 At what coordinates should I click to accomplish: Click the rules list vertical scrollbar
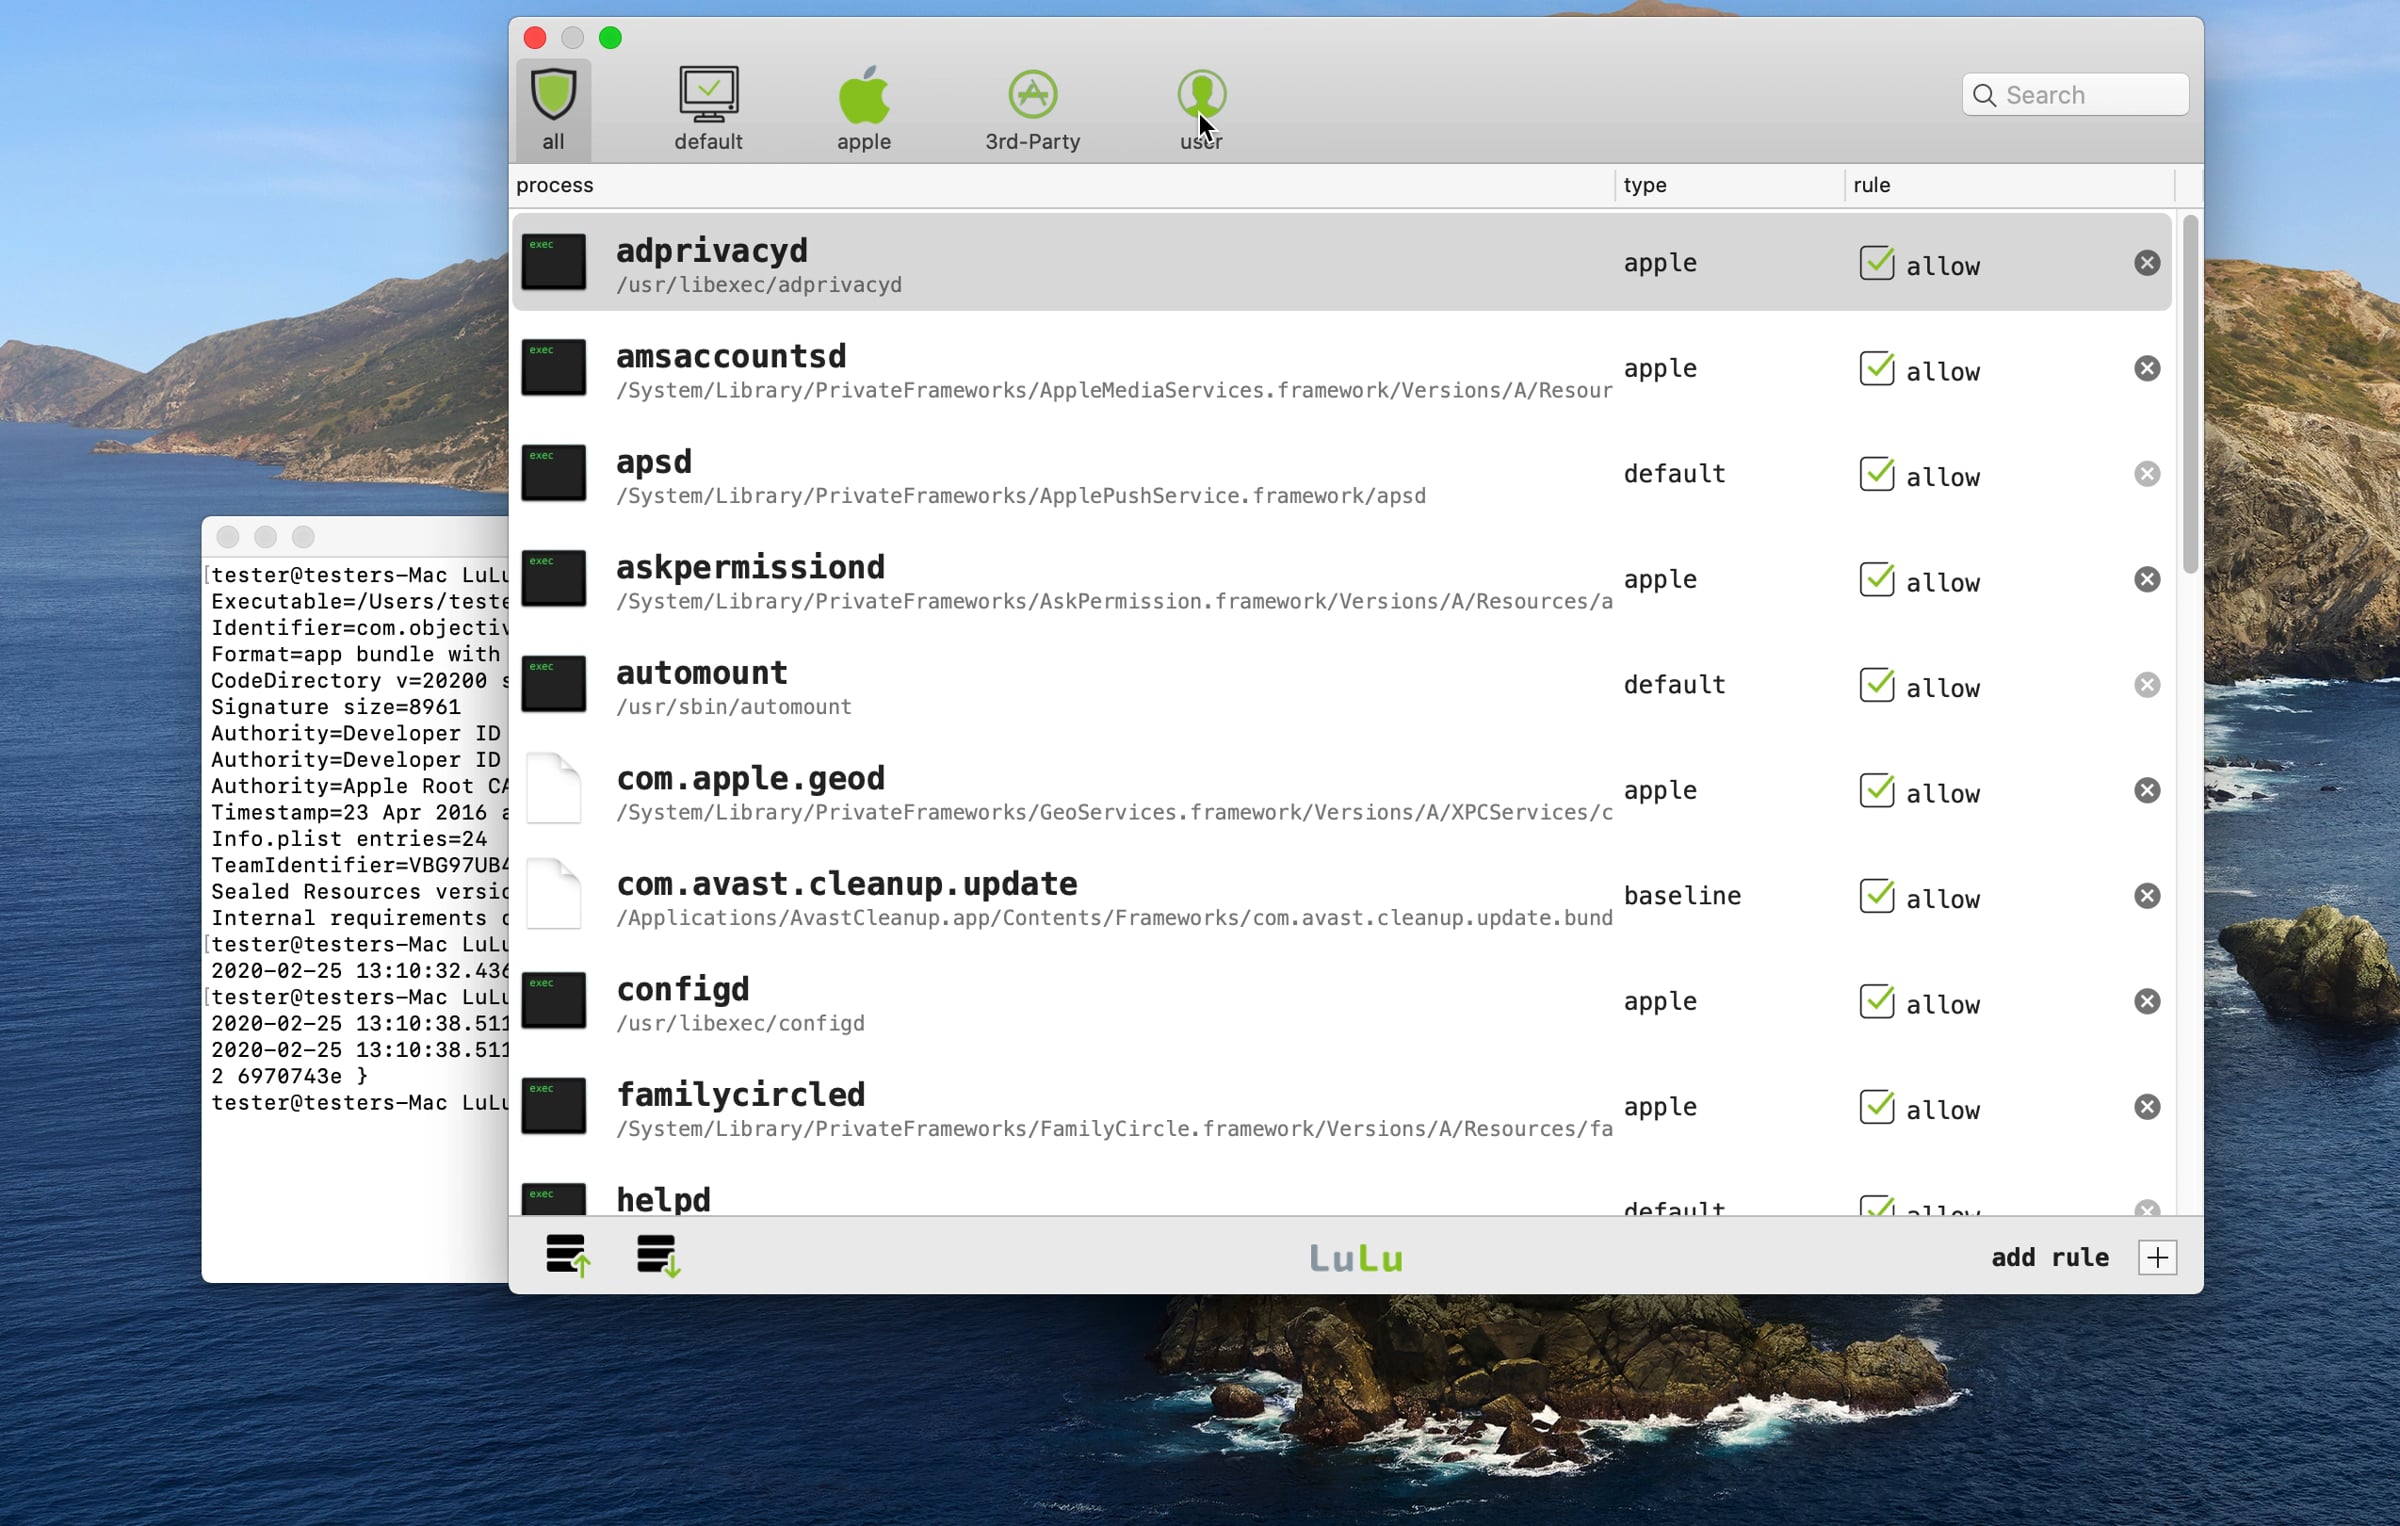click(2190, 395)
